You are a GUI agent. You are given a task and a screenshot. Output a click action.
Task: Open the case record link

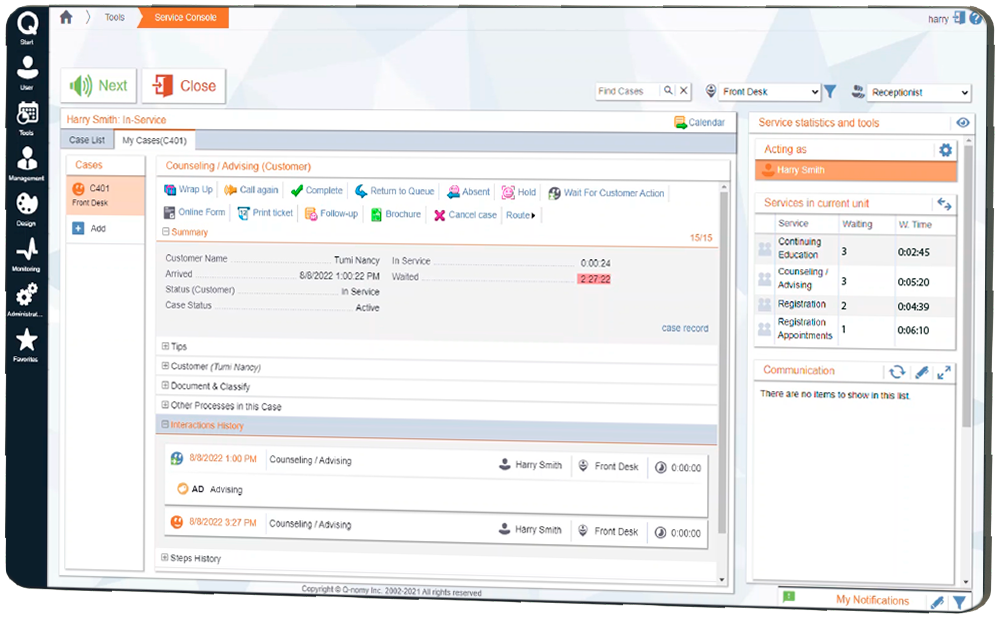point(685,328)
